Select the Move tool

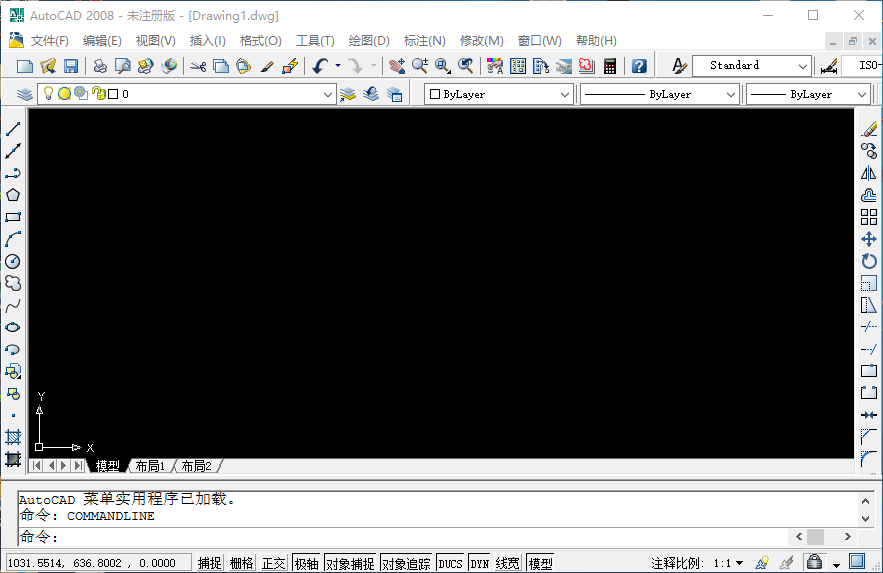[x=869, y=239]
